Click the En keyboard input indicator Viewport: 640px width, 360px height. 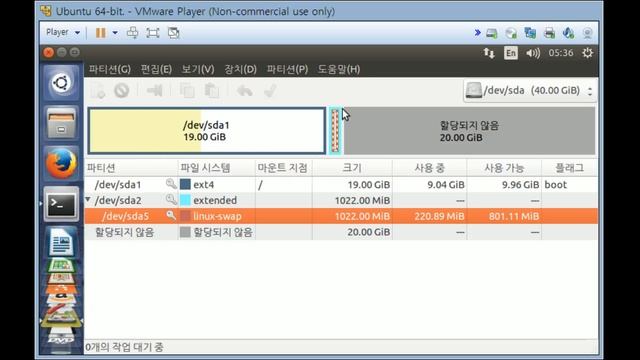[511, 53]
